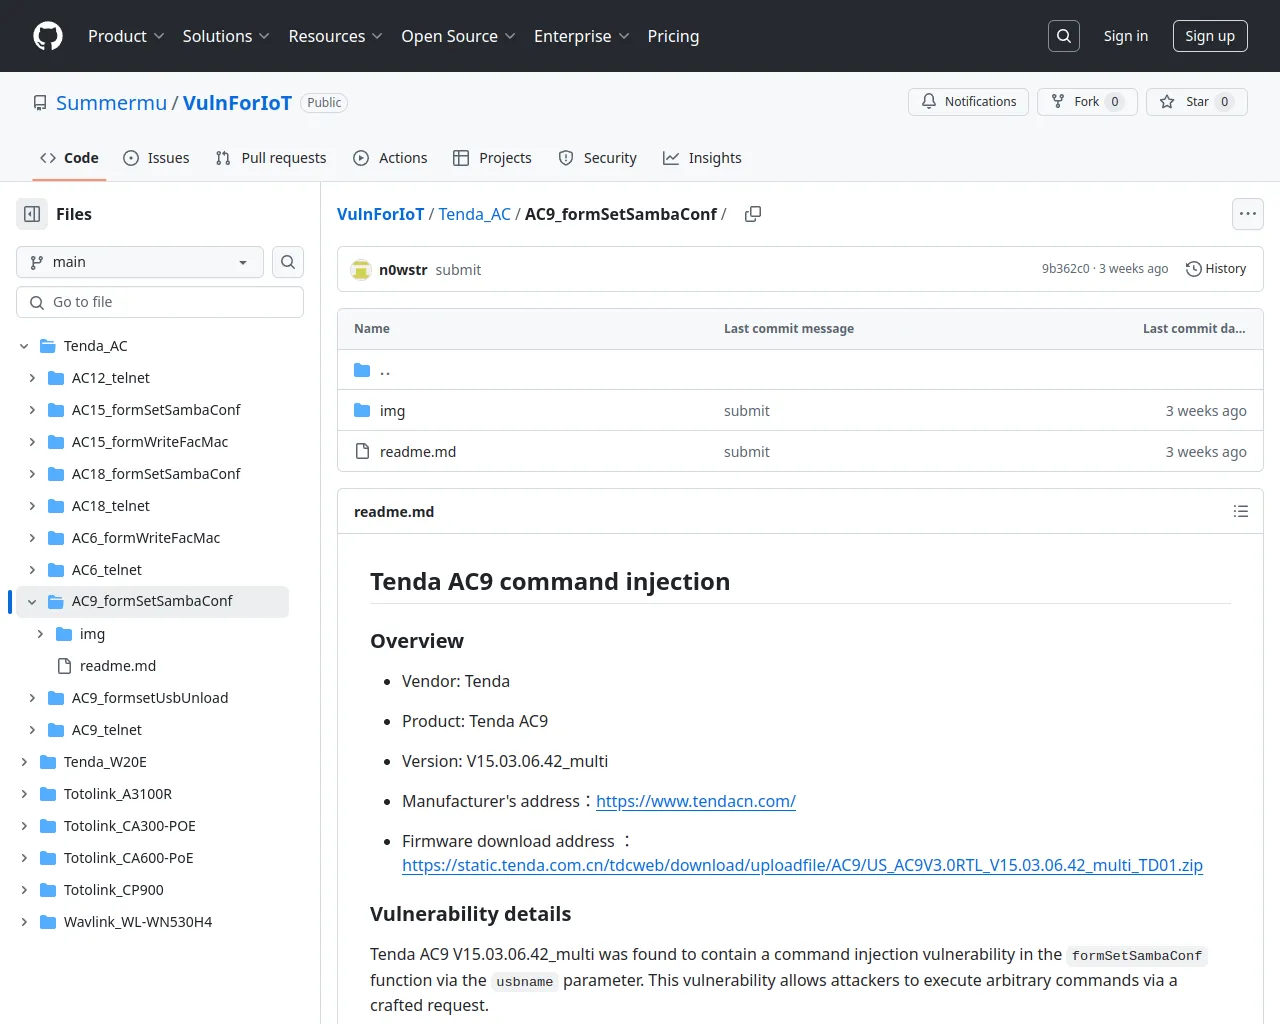The height and width of the screenshot is (1024, 1280).
Task: Copy path icon next to AC9_formSetSambaConf
Action: (x=753, y=214)
